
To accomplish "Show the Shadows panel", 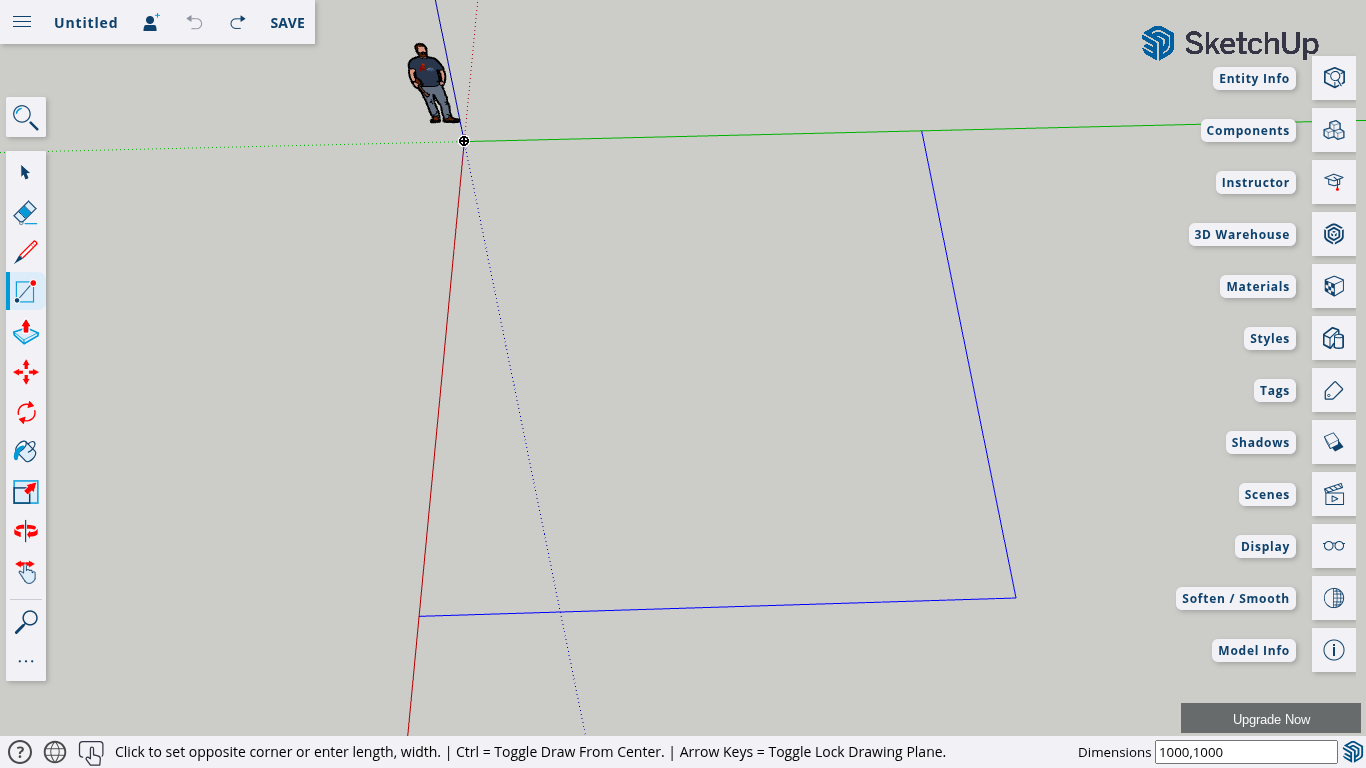I will point(1333,442).
